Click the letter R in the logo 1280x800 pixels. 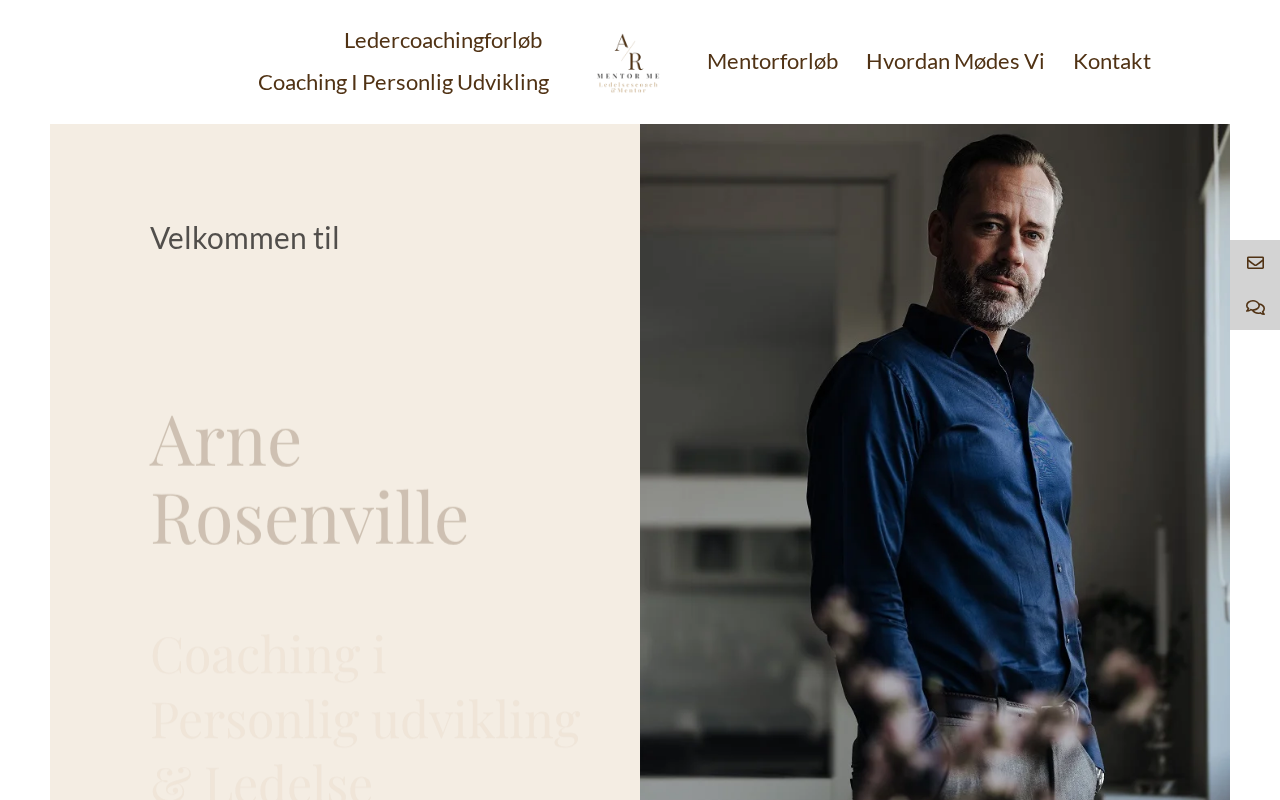[x=634, y=61]
